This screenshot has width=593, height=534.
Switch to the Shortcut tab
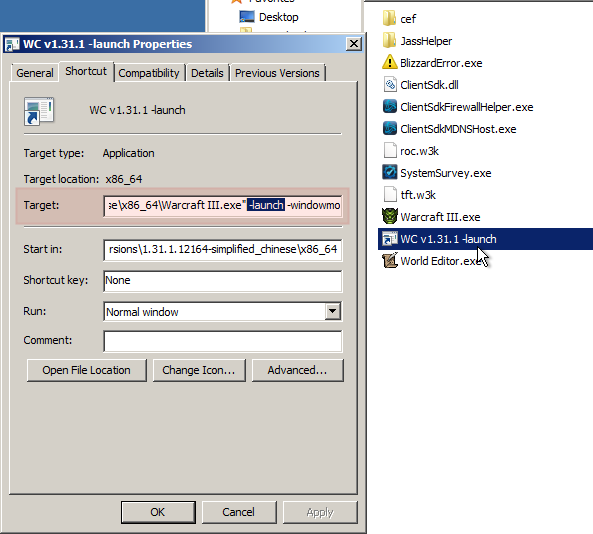click(x=86, y=71)
